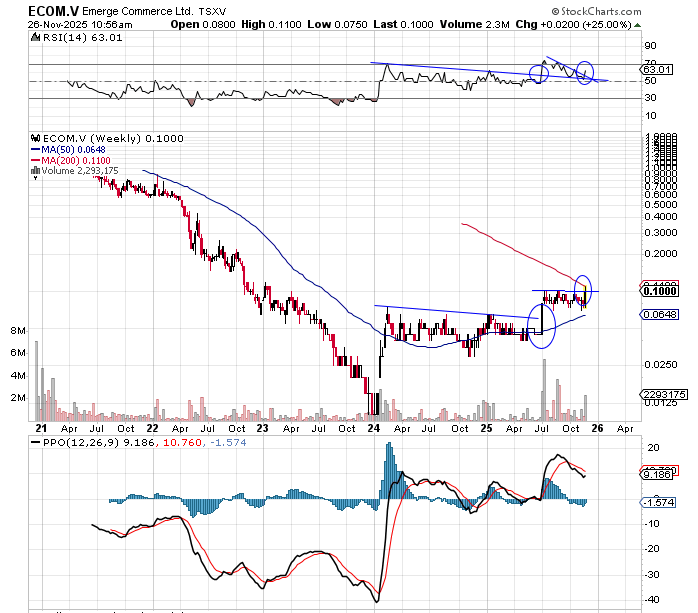Click the Chg +0.0200 (+25.00%) value

tap(574, 24)
